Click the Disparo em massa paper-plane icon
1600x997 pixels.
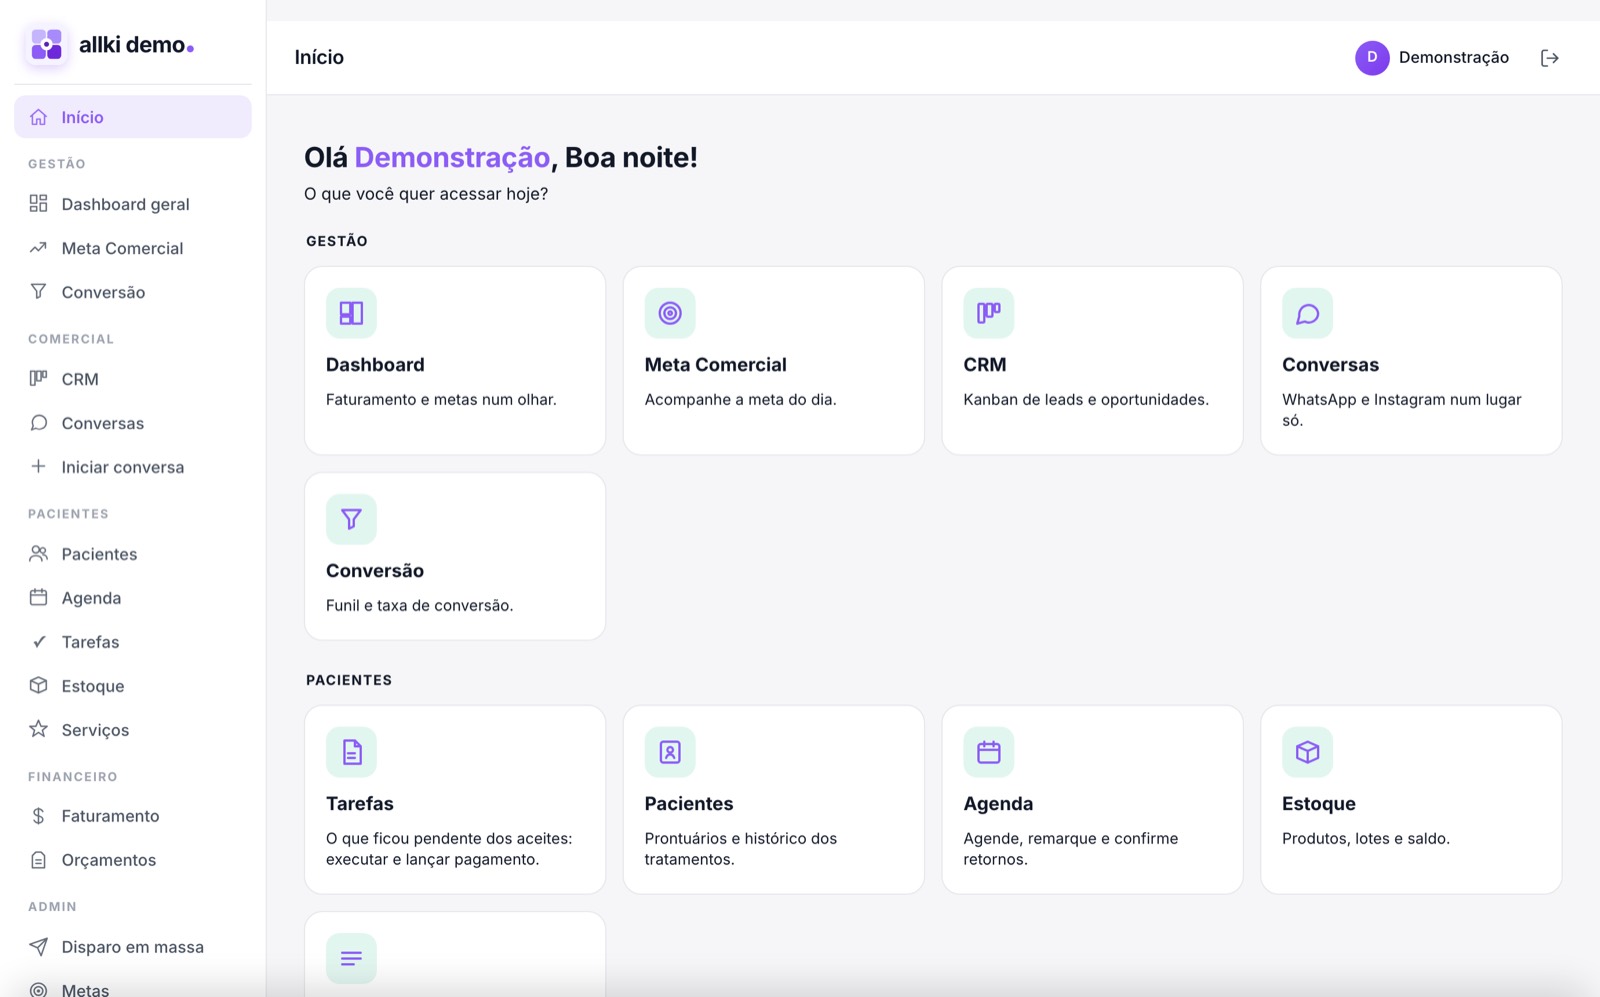coord(39,946)
